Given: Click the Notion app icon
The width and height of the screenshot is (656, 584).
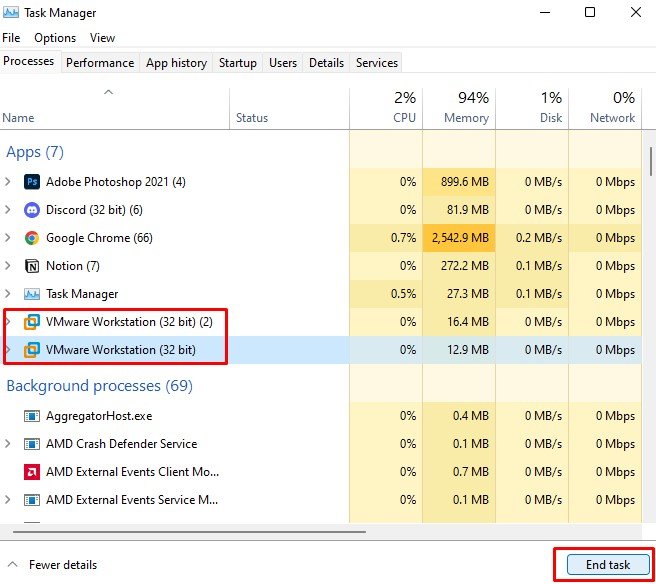Looking at the screenshot, I should (x=31, y=266).
